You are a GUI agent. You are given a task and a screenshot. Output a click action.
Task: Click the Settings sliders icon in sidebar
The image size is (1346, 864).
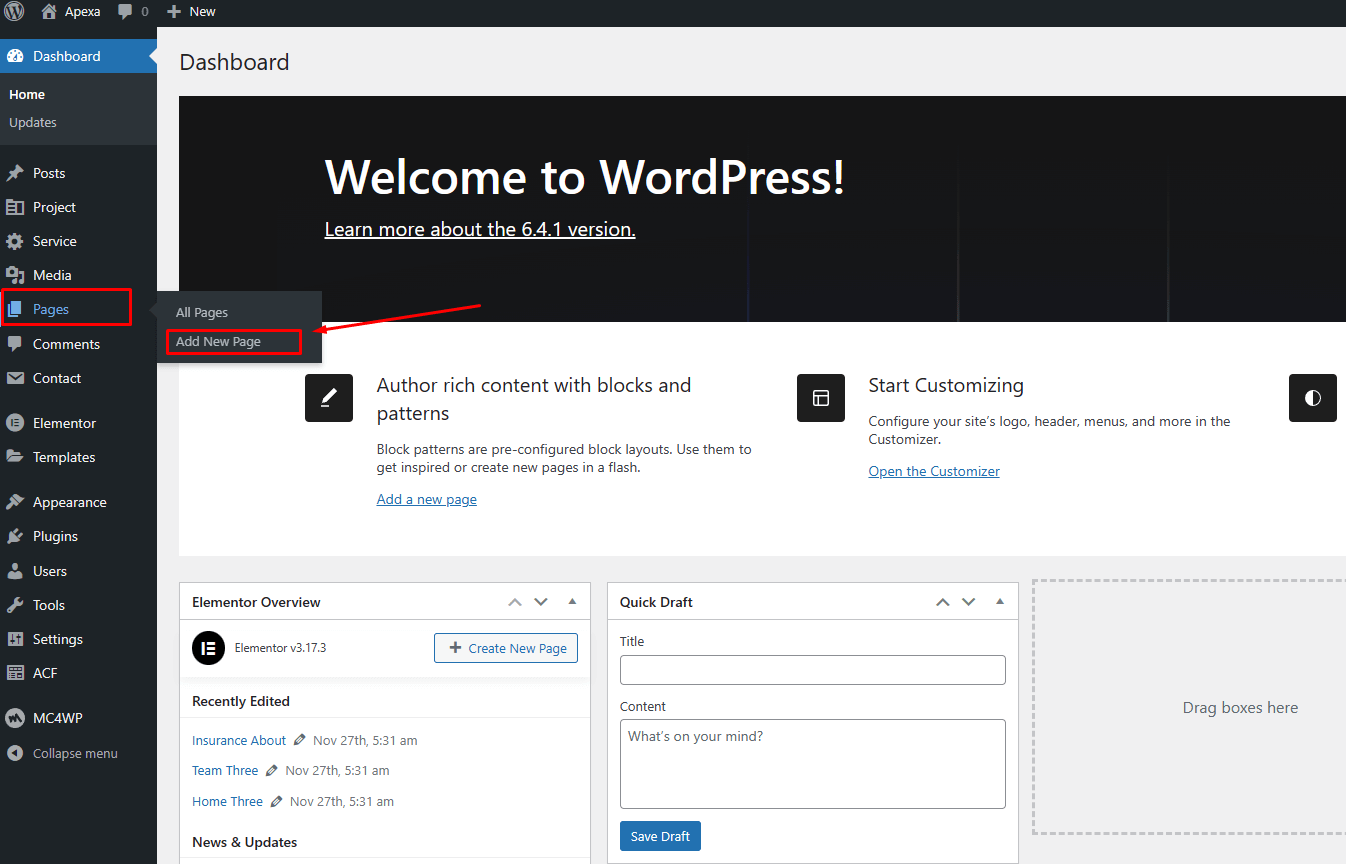(x=15, y=639)
